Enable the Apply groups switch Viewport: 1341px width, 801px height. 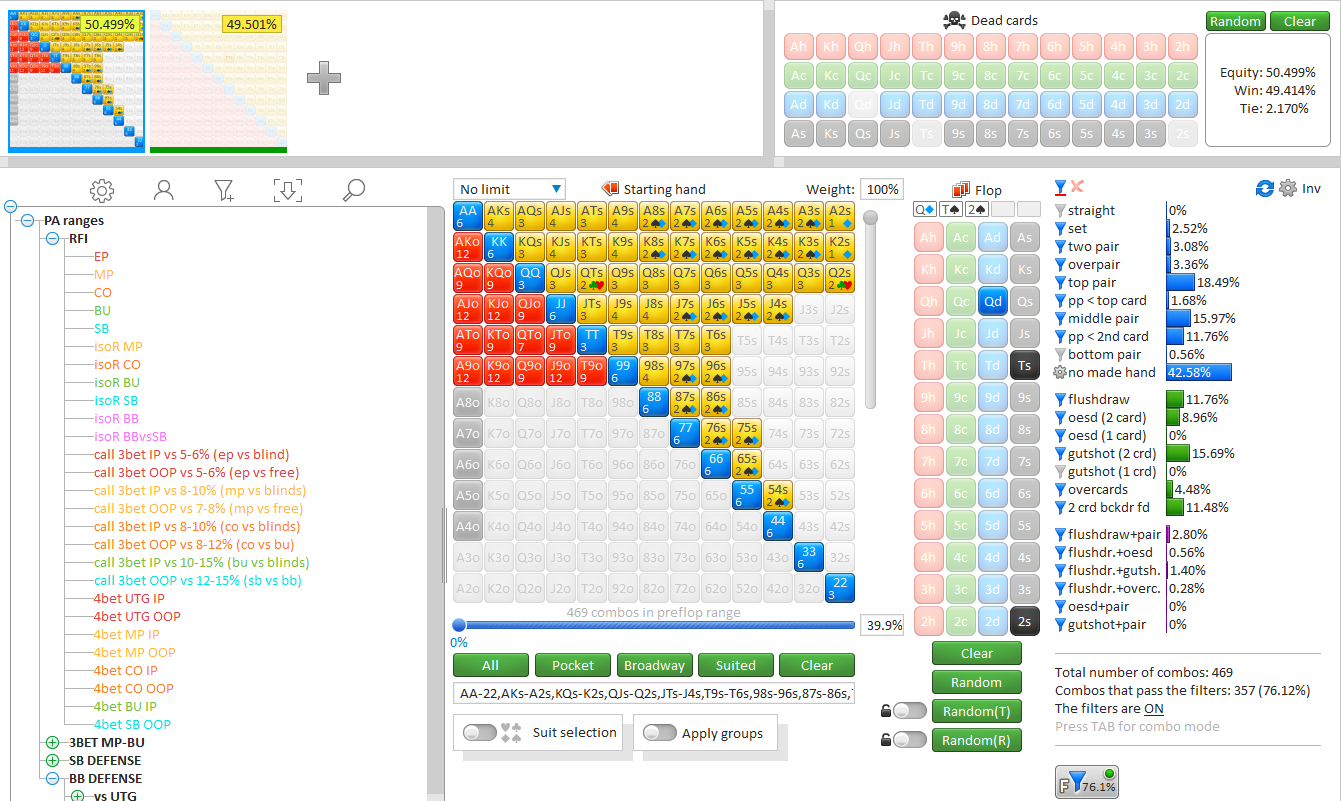click(x=660, y=733)
